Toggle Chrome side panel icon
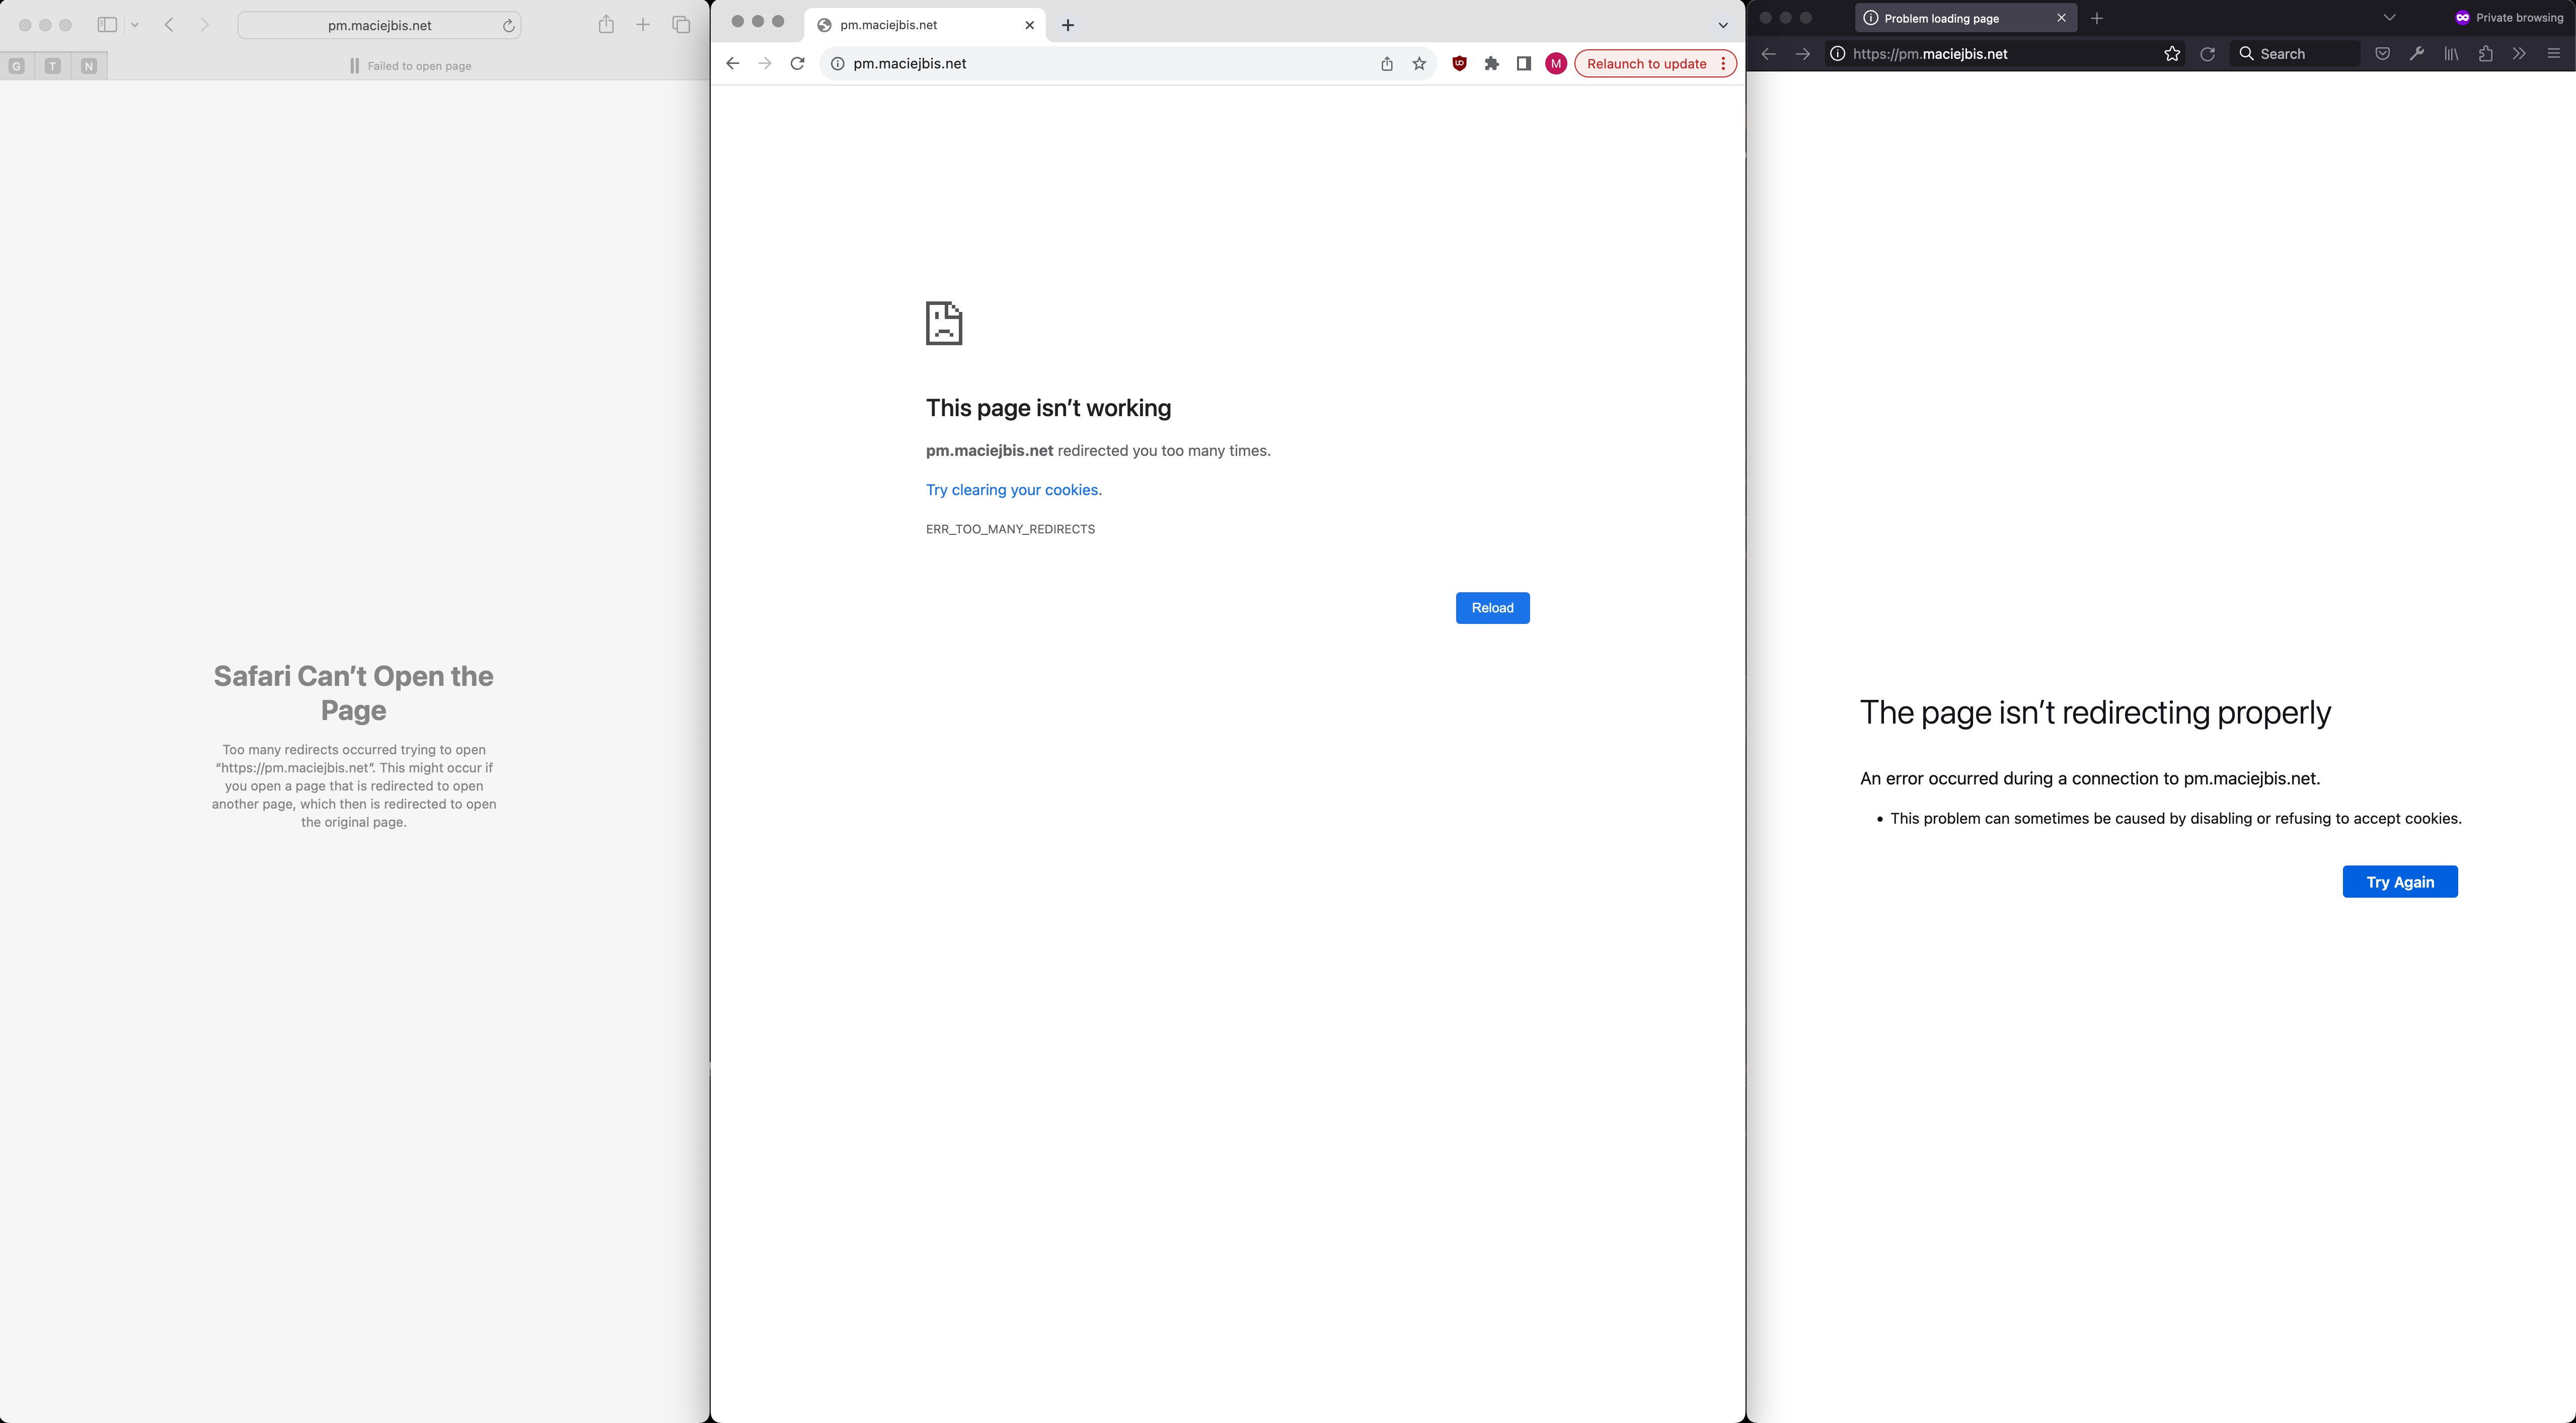This screenshot has height=1423, width=2576. pyautogui.click(x=1523, y=64)
